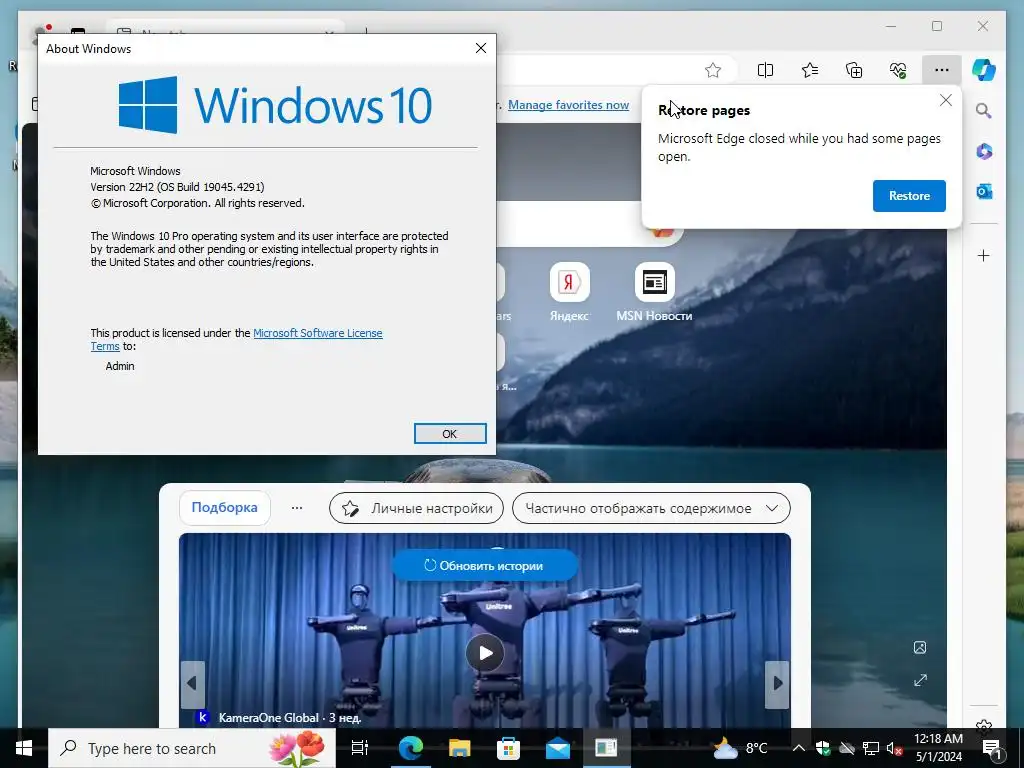The image size is (1024, 768).
Task: Click the plus icon to customize sidebar
Action: tap(984, 255)
